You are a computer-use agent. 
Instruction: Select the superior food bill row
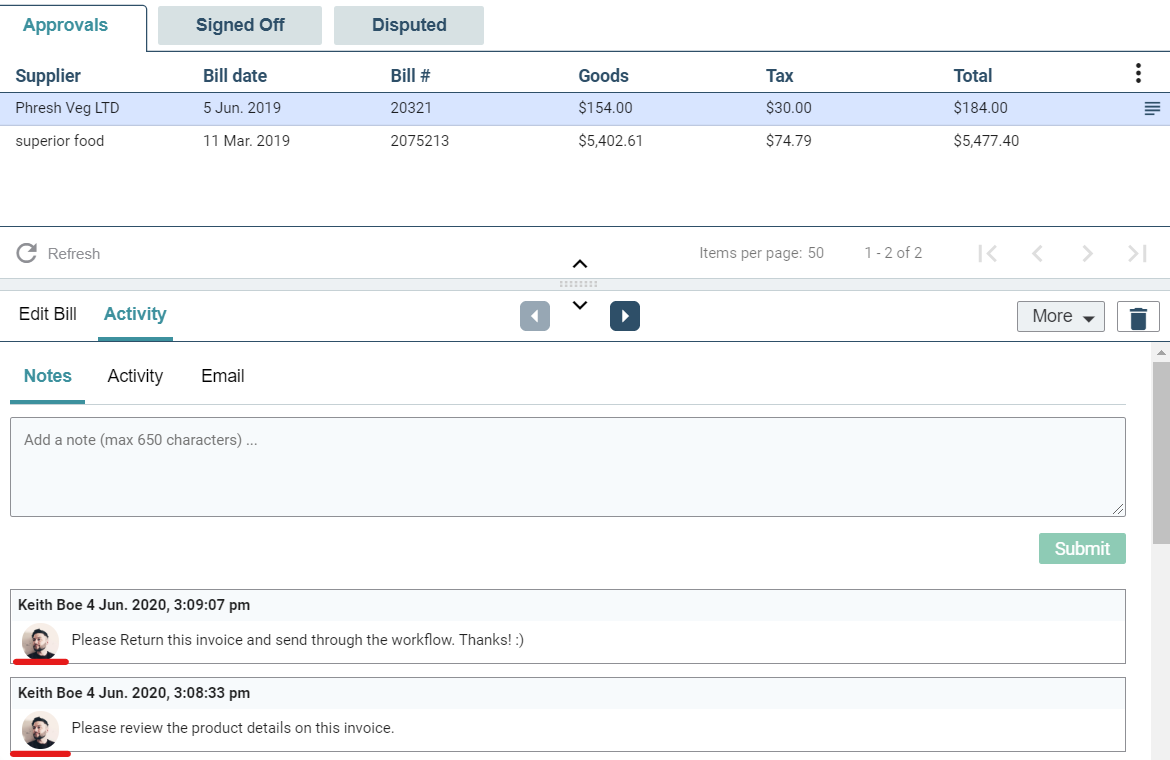585,141
